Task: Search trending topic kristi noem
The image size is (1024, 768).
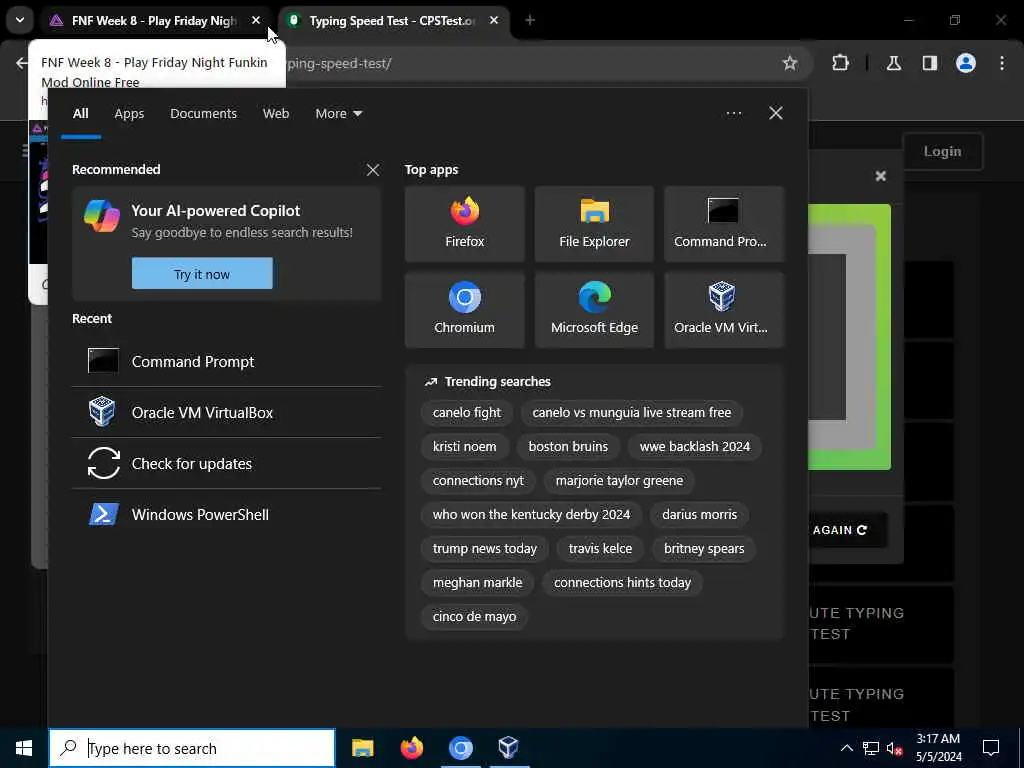Action: (x=464, y=447)
